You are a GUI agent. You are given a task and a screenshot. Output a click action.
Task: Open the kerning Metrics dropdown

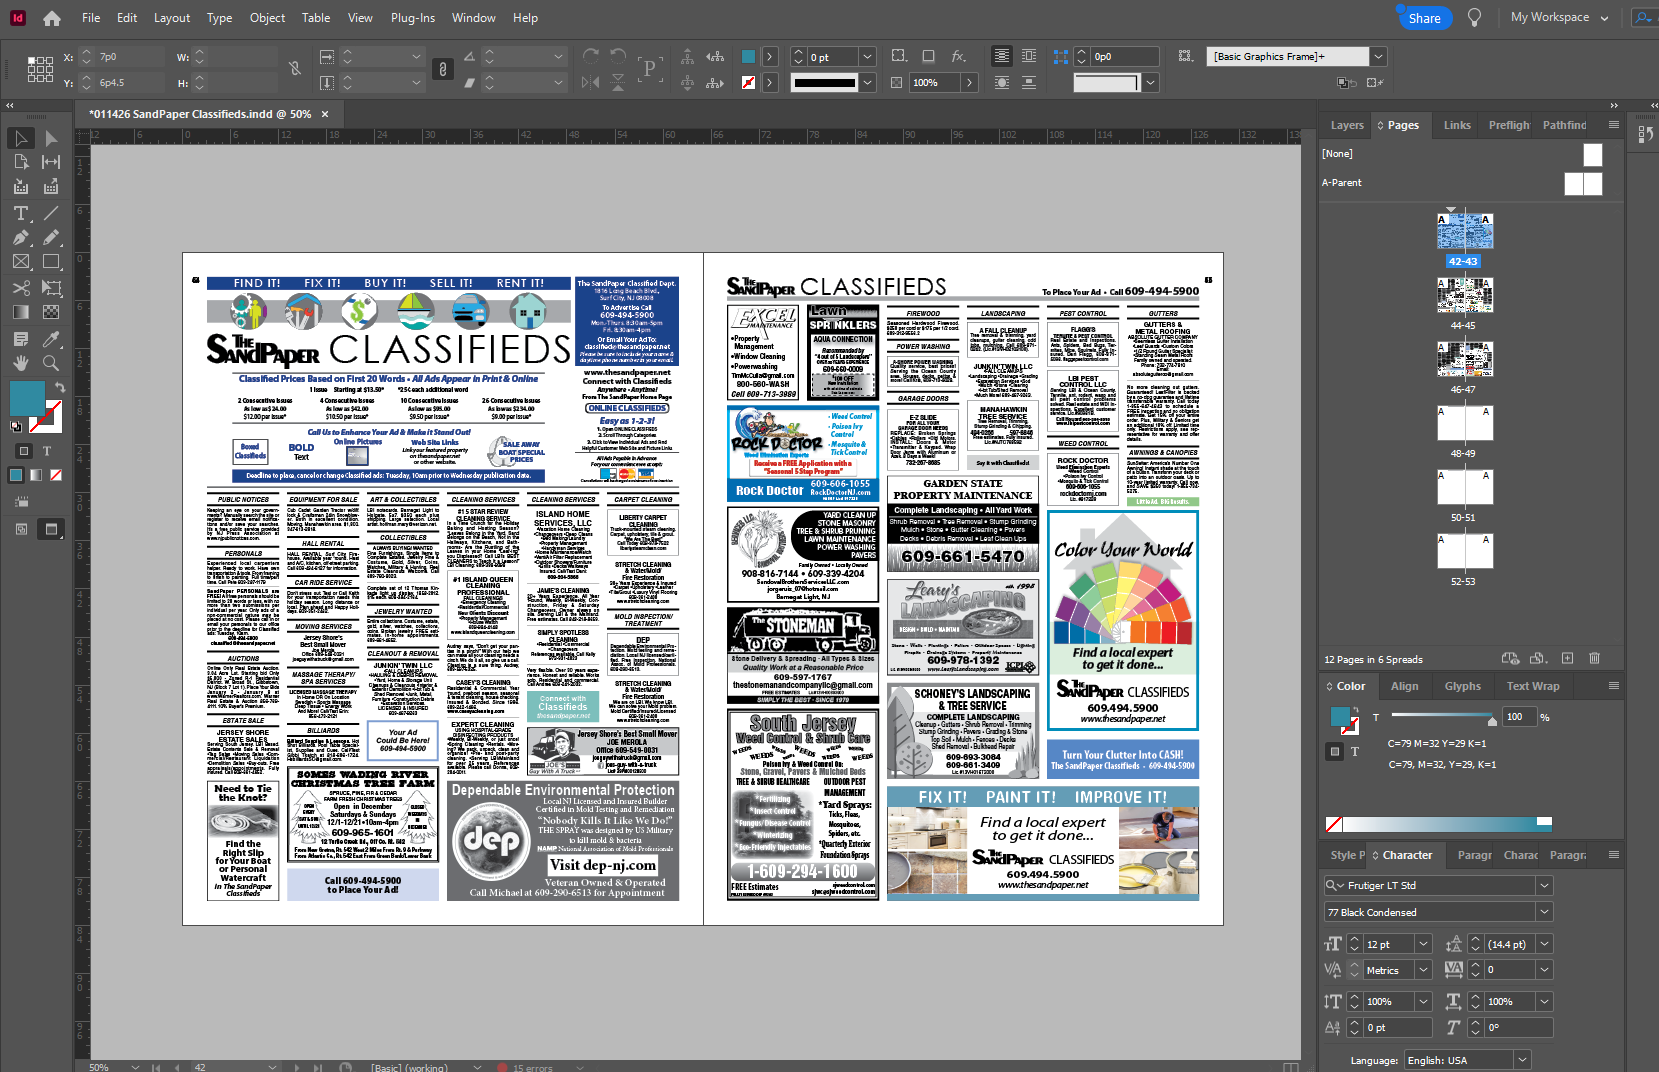pyautogui.click(x=1423, y=970)
